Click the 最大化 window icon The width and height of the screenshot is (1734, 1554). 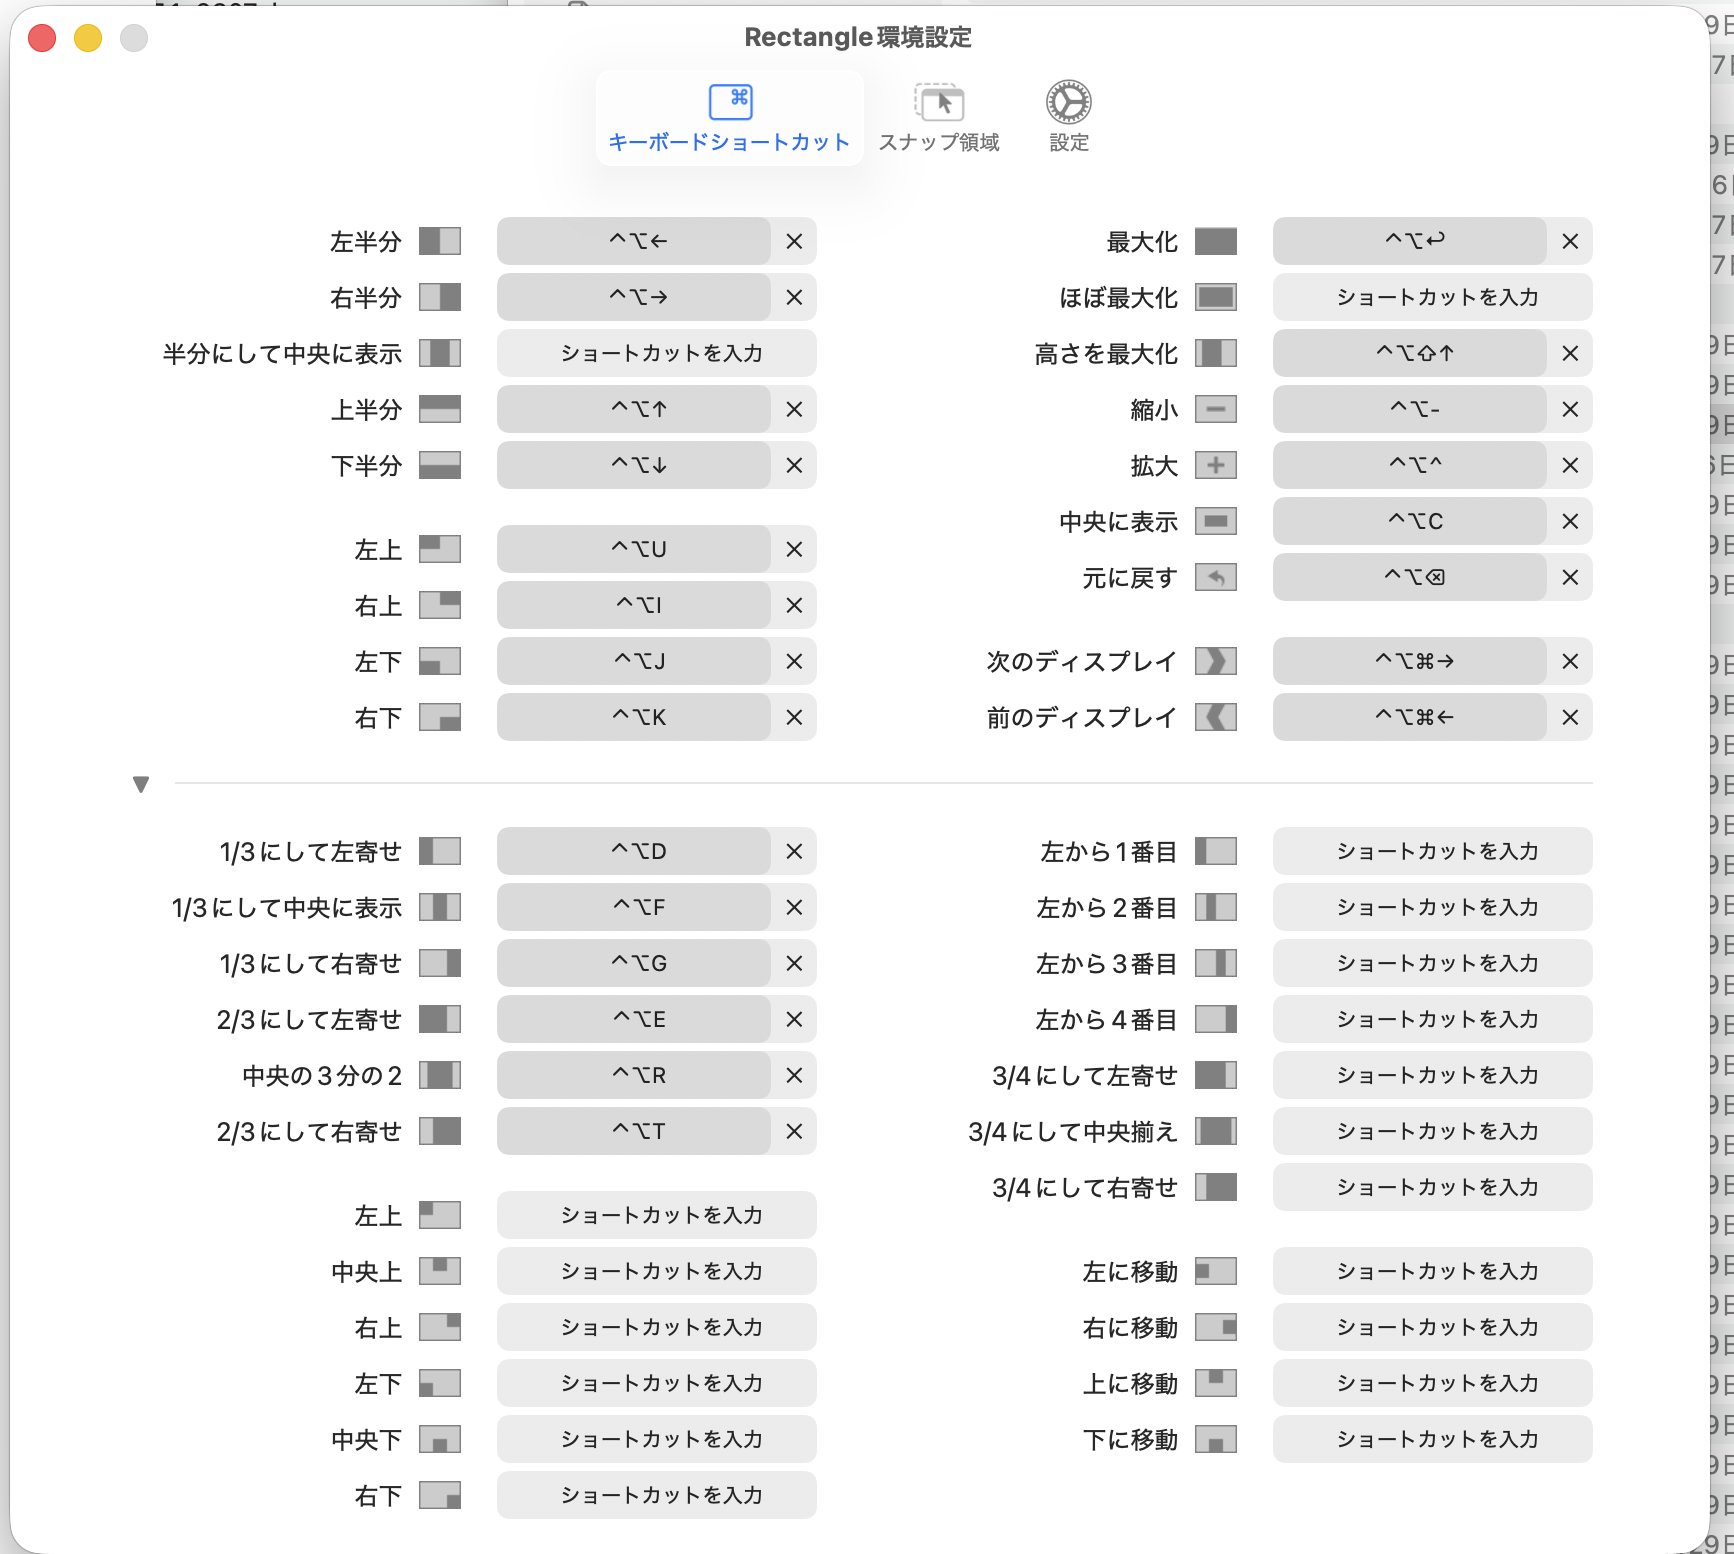coord(1215,241)
